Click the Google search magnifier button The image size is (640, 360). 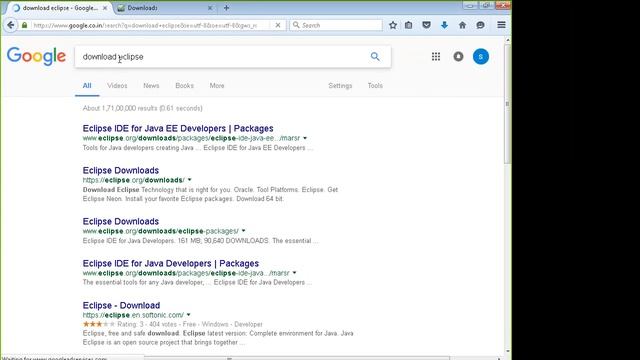click(x=375, y=57)
